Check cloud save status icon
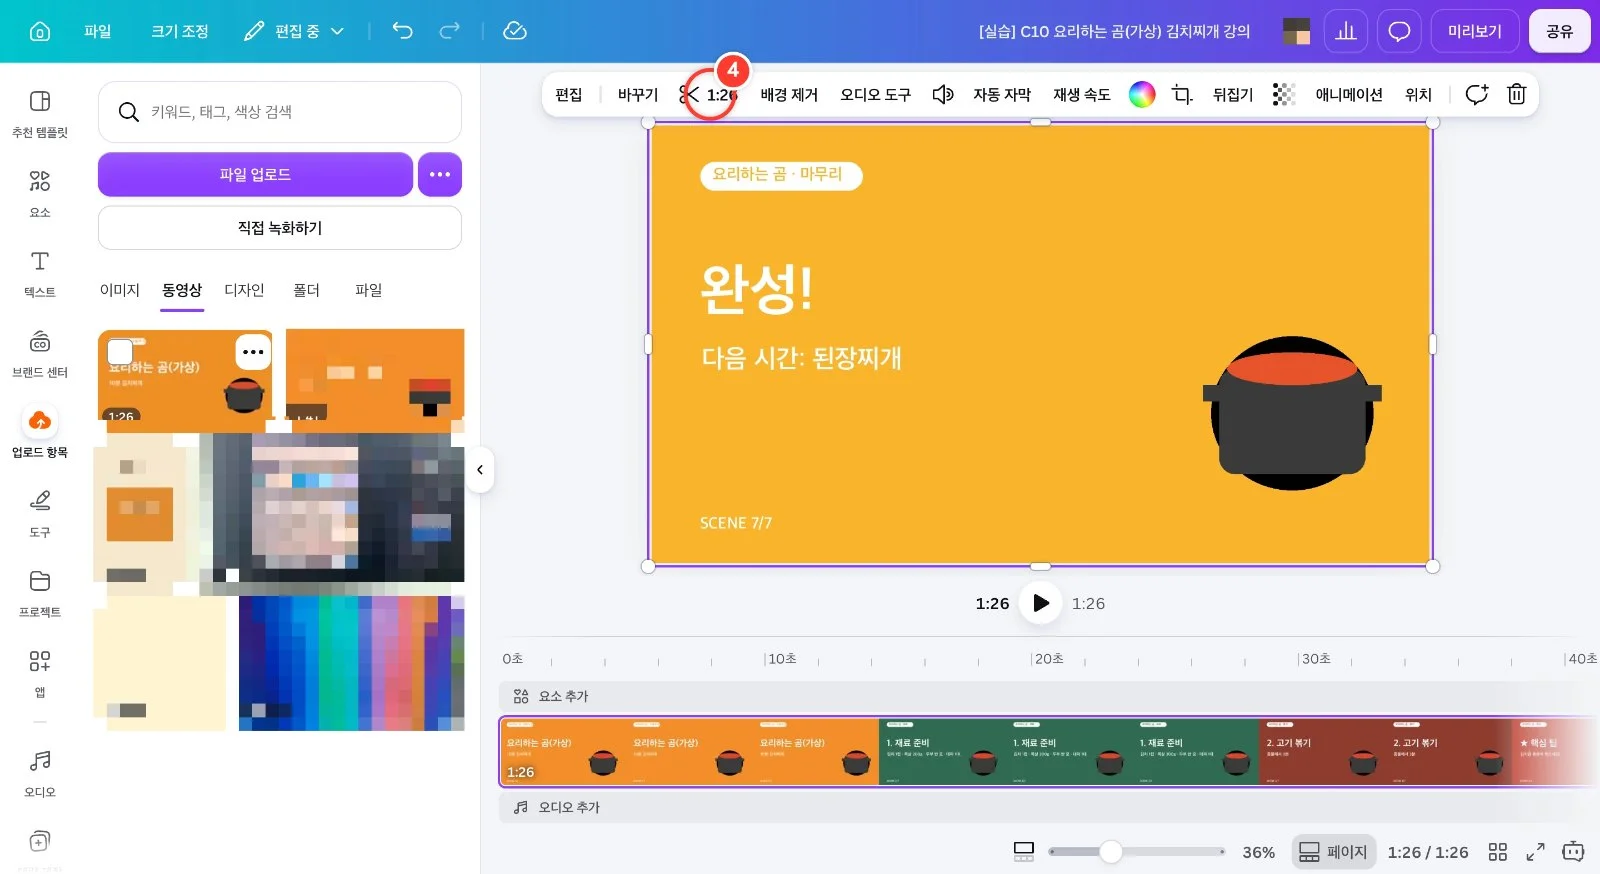Viewport: 1600px width, 874px height. [x=515, y=31]
